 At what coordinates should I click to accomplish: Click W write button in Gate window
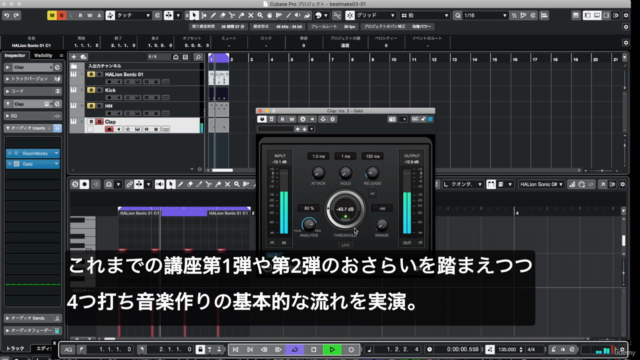tap(292, 119)
